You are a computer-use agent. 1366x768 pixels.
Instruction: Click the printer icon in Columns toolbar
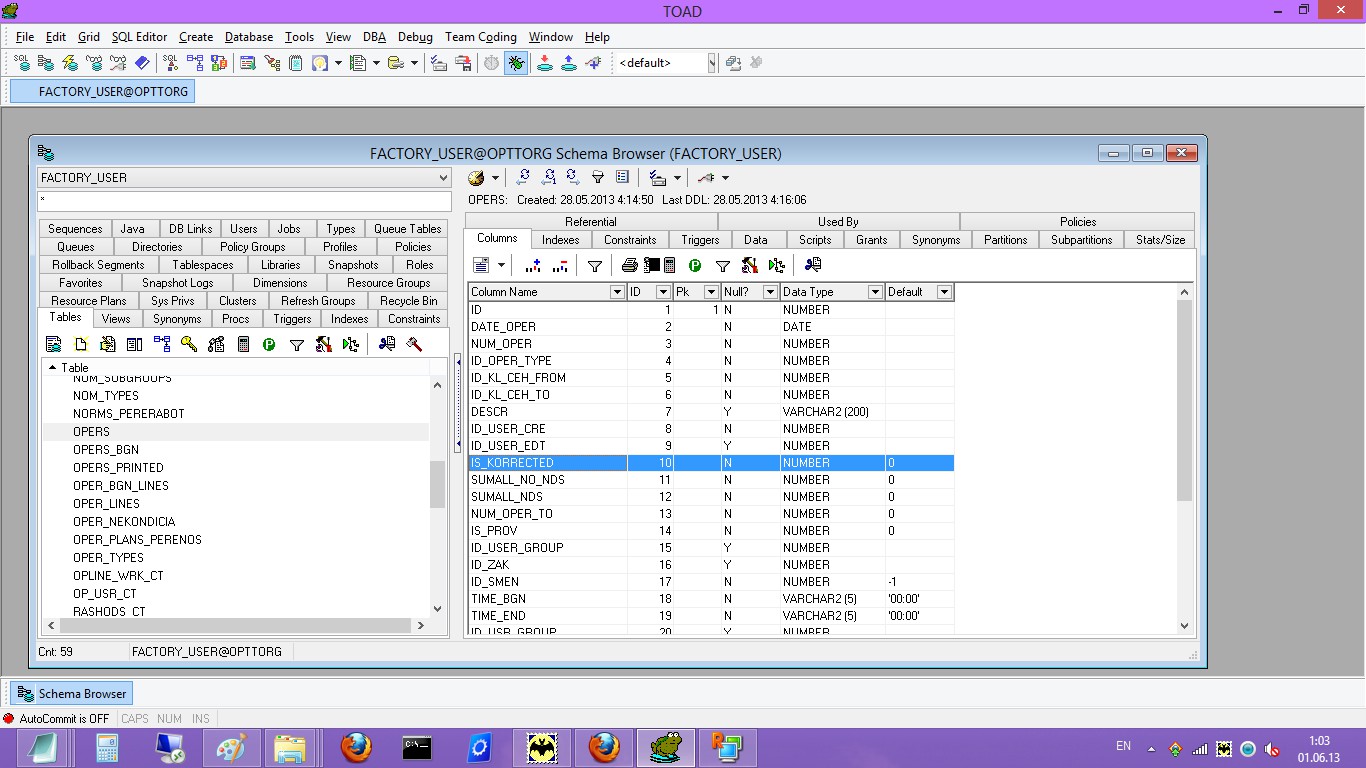pos(629,265)
